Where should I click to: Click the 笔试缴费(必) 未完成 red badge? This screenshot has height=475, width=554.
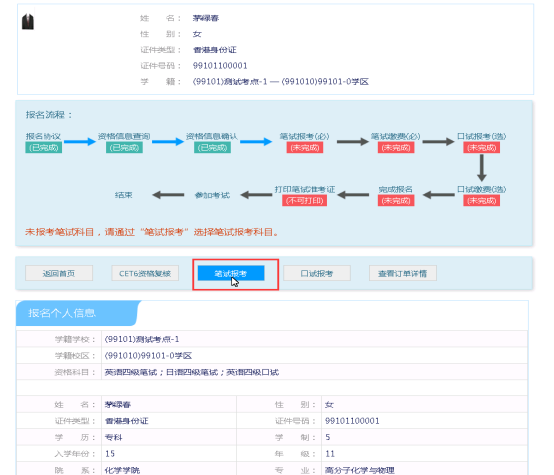(396, 147)
